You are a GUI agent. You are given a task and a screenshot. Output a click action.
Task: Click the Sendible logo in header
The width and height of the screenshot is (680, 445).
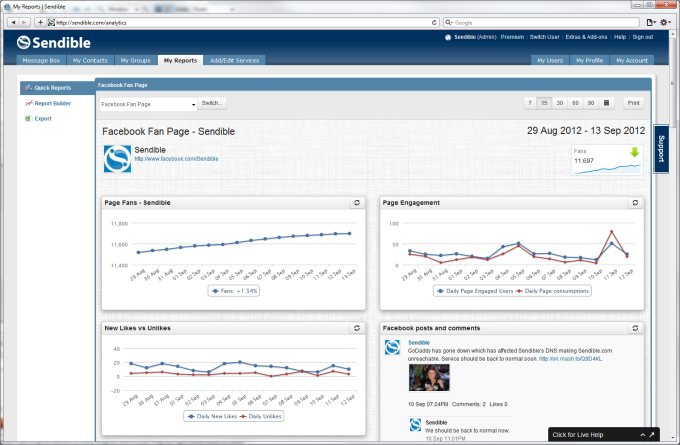coord(53,43)
